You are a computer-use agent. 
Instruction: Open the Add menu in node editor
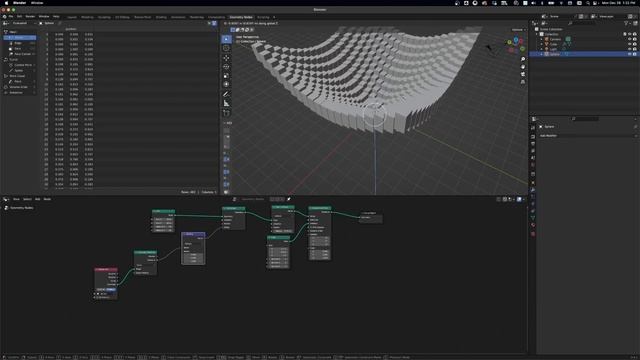tap(38, 199)
